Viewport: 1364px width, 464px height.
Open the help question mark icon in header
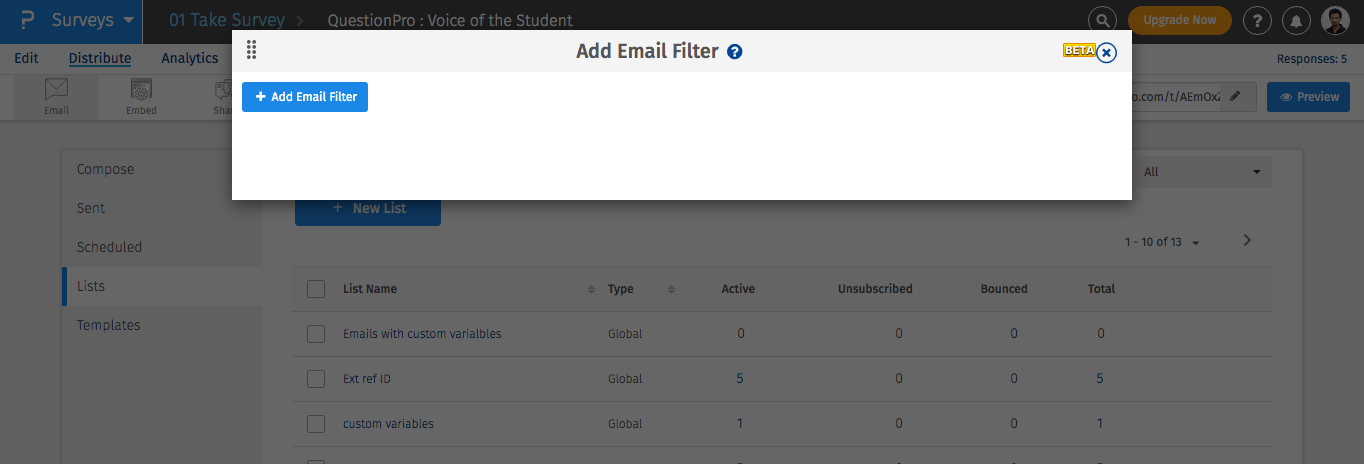pyautogui.click(x=1256, y=20)
